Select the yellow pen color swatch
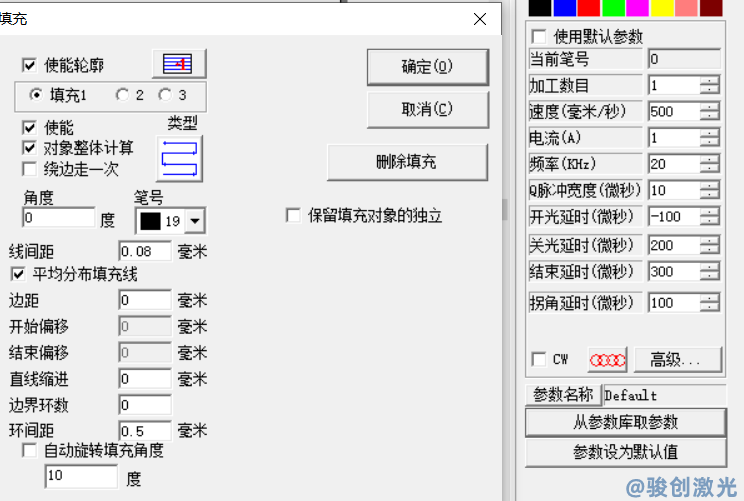The height and width of the screenshot is (501, 744). click(662, 8)
